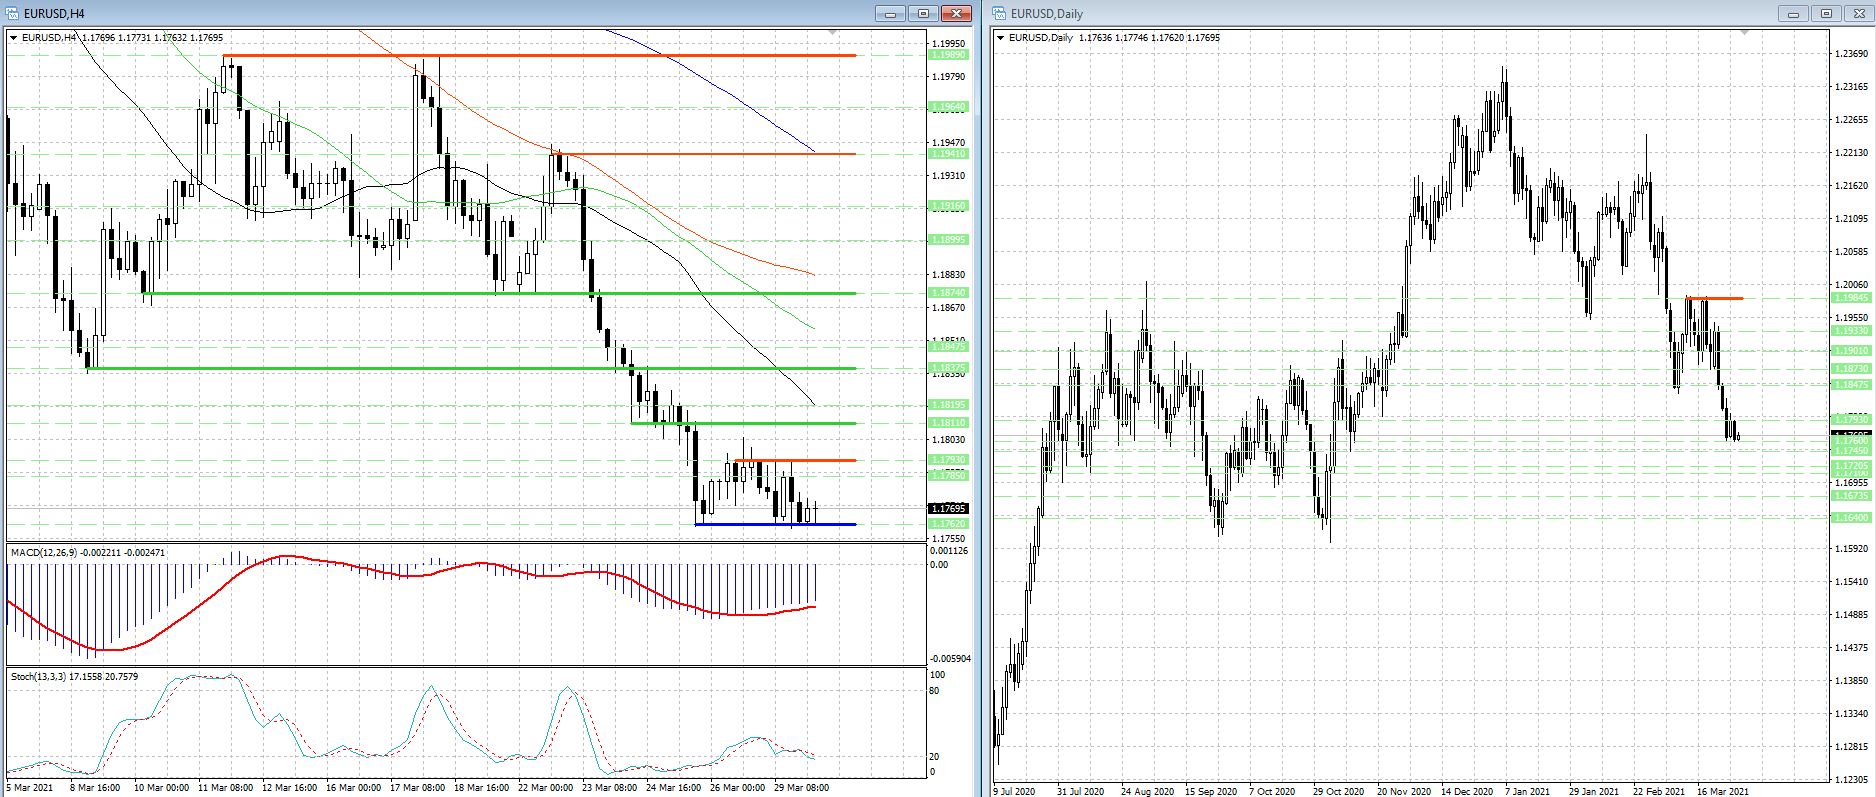The height and width of the screenshot is (797, 1876).
Task: Click the chart shift marker on H4 chart
Action: pyautogui.click(x=833, y=33)
